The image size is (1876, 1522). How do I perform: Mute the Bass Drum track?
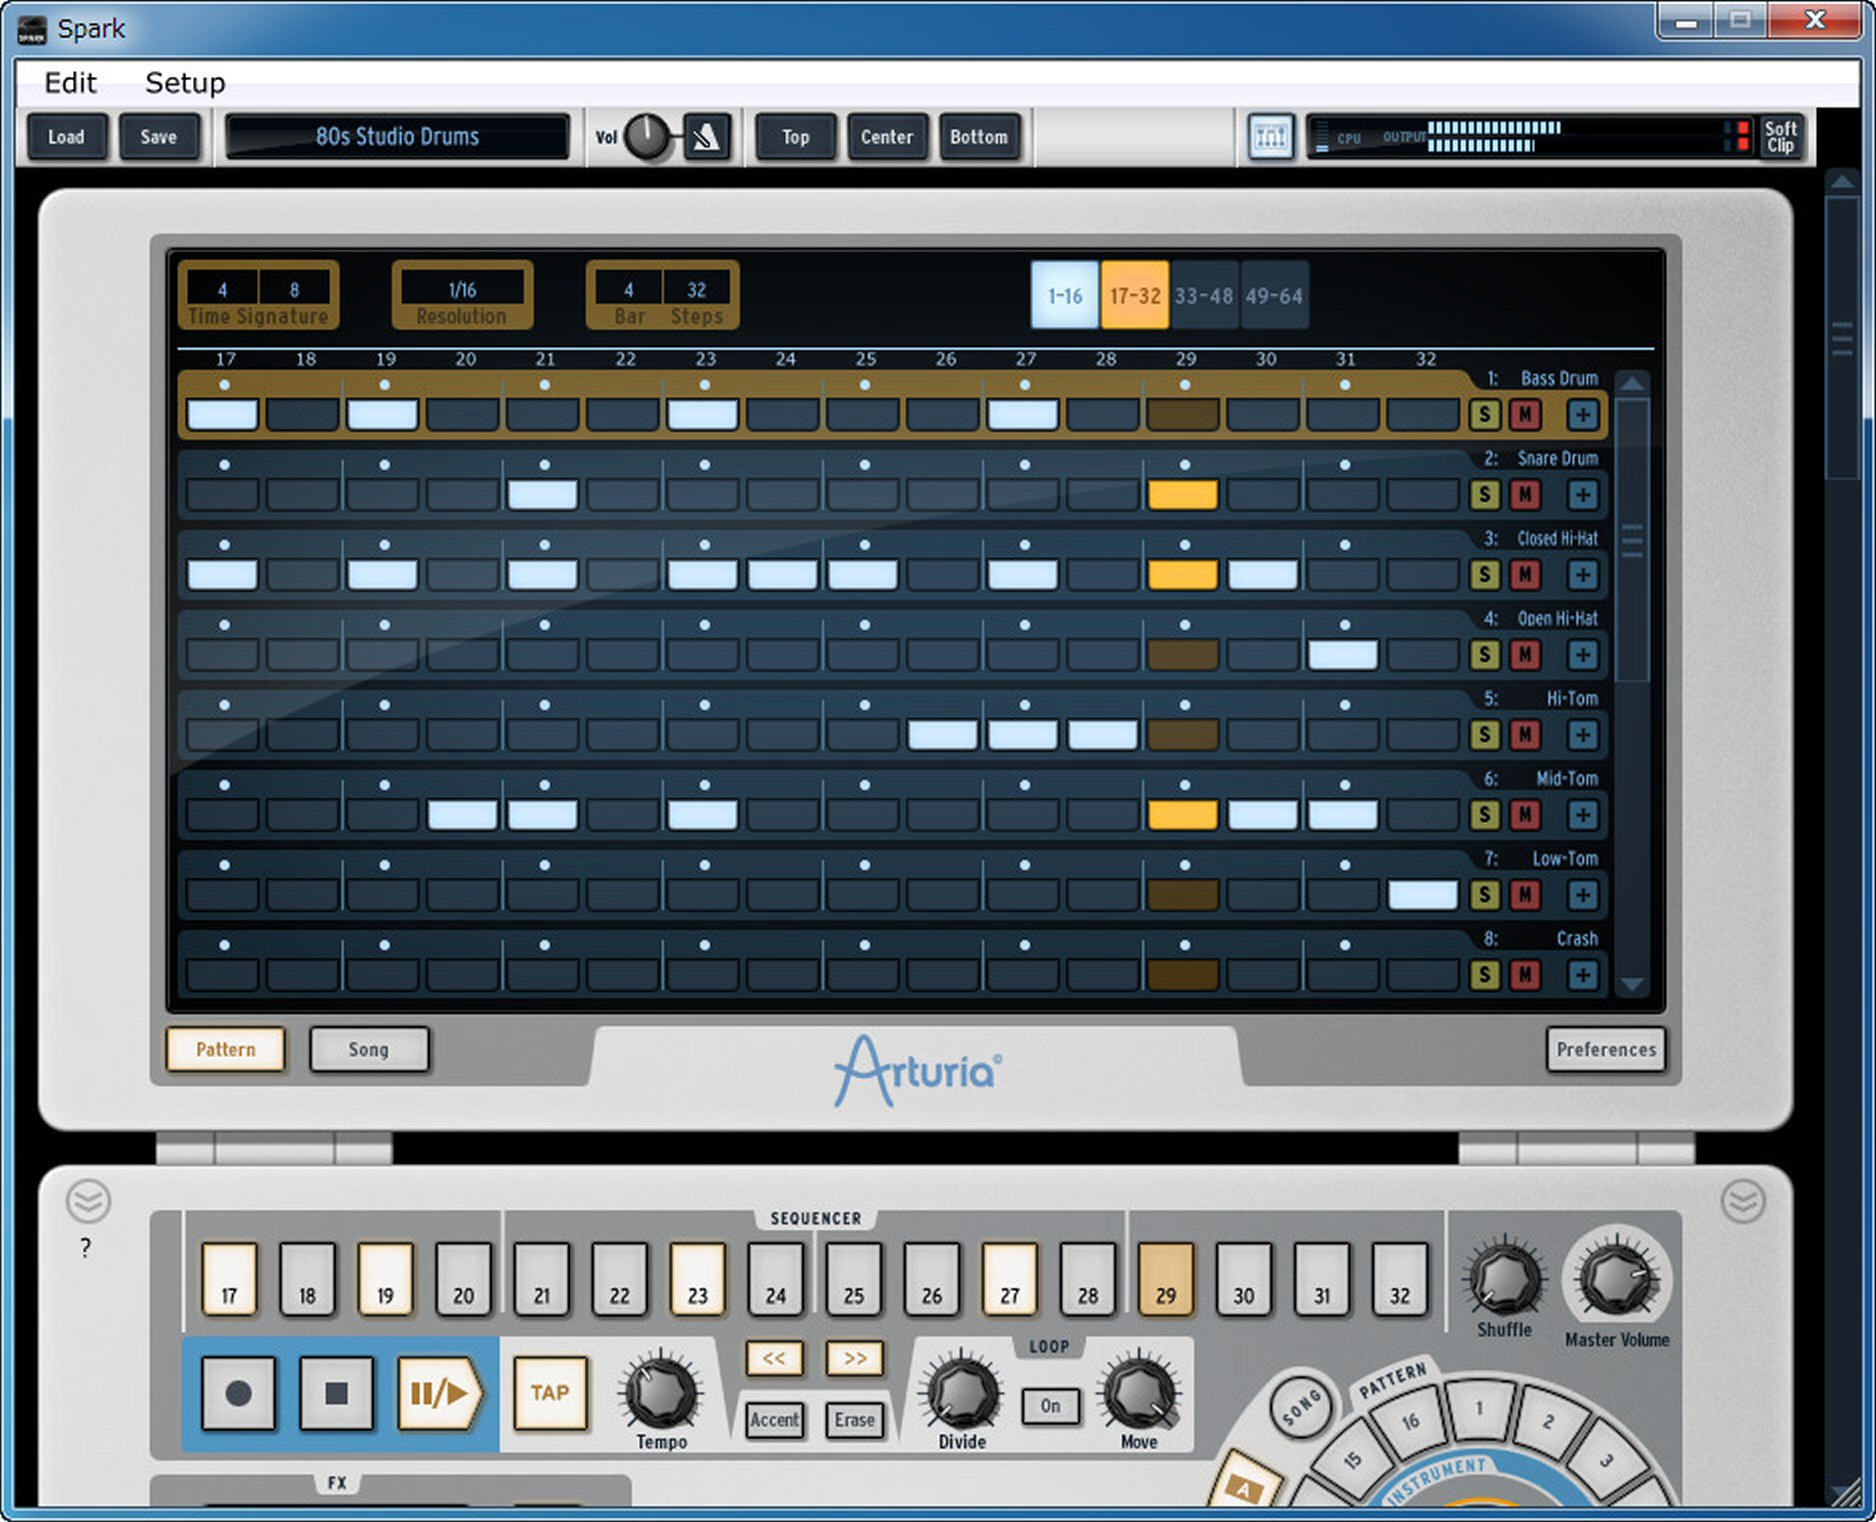pyautogui.click(x=1525, y=414)
